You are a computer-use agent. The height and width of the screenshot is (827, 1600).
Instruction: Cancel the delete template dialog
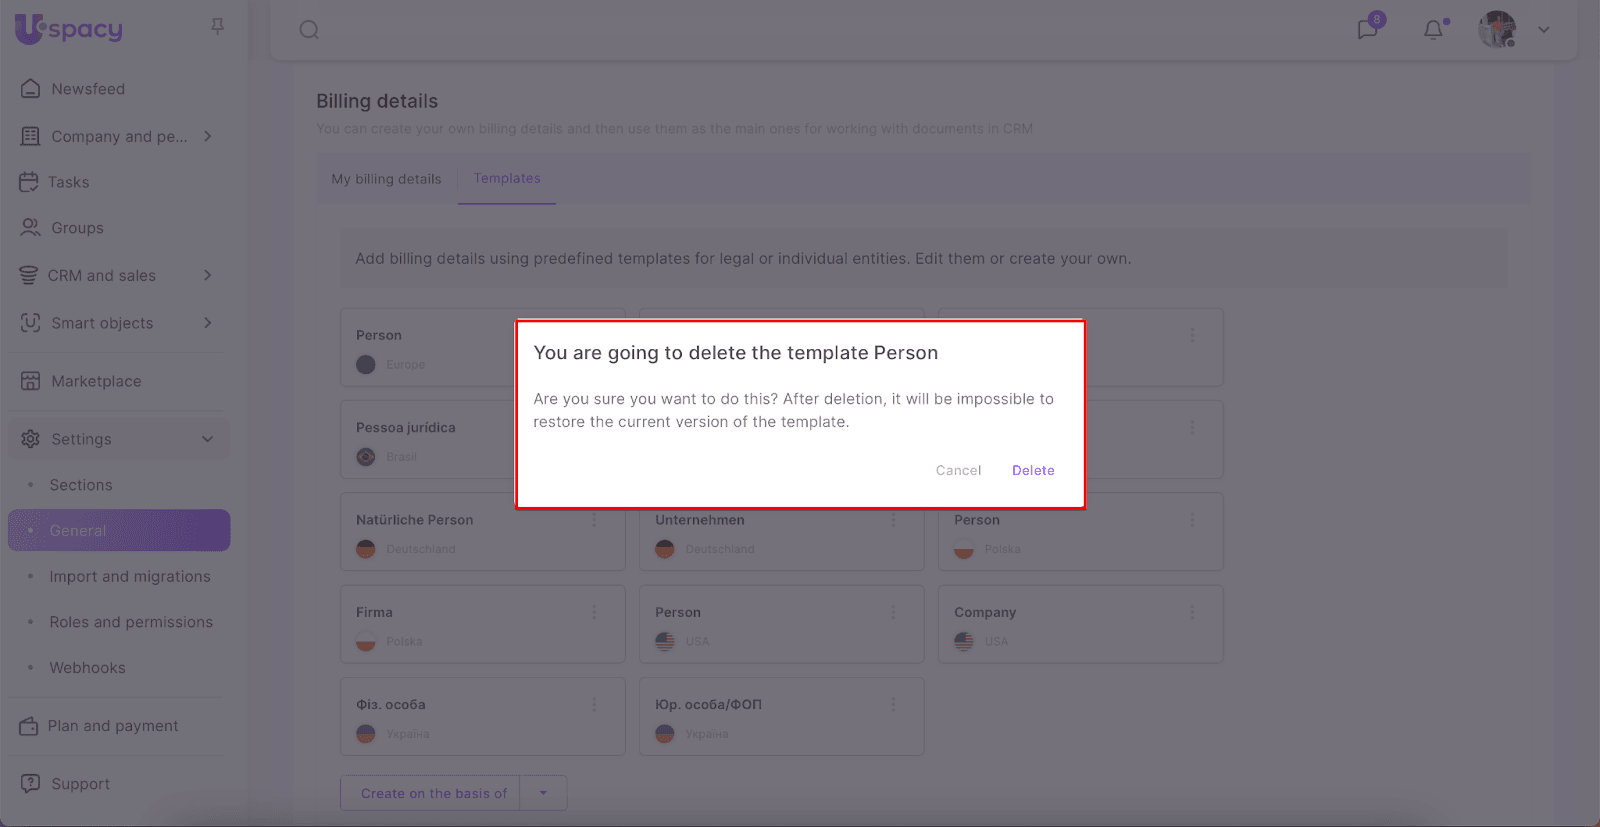point(958,470)
